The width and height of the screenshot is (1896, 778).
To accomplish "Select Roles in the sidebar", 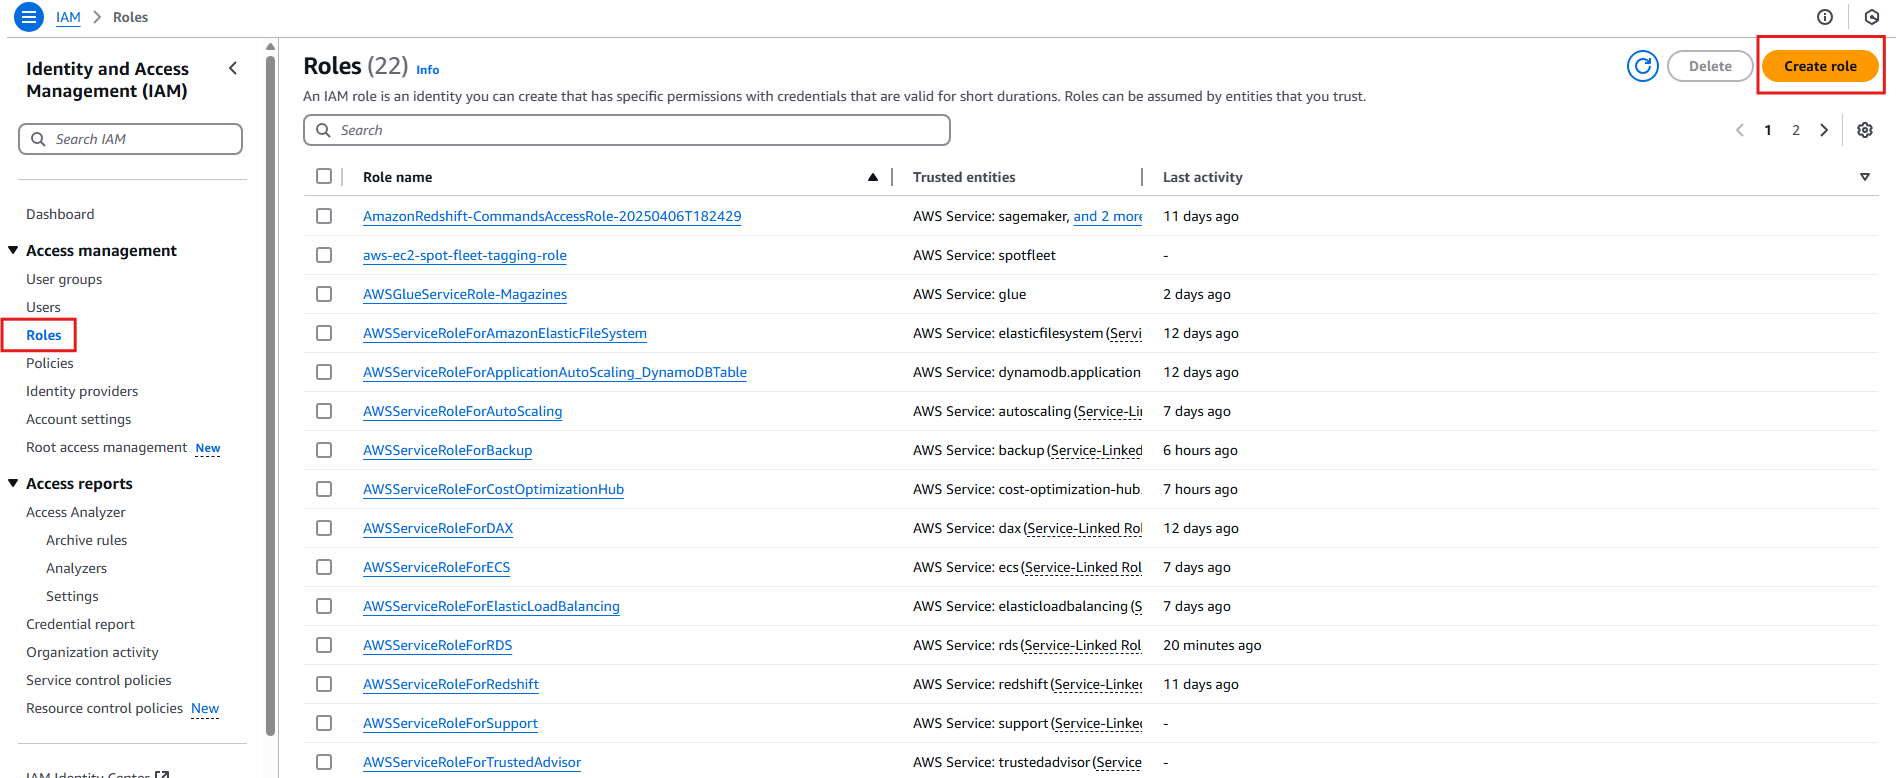I will pyautogui.click(x=44, y=335).
